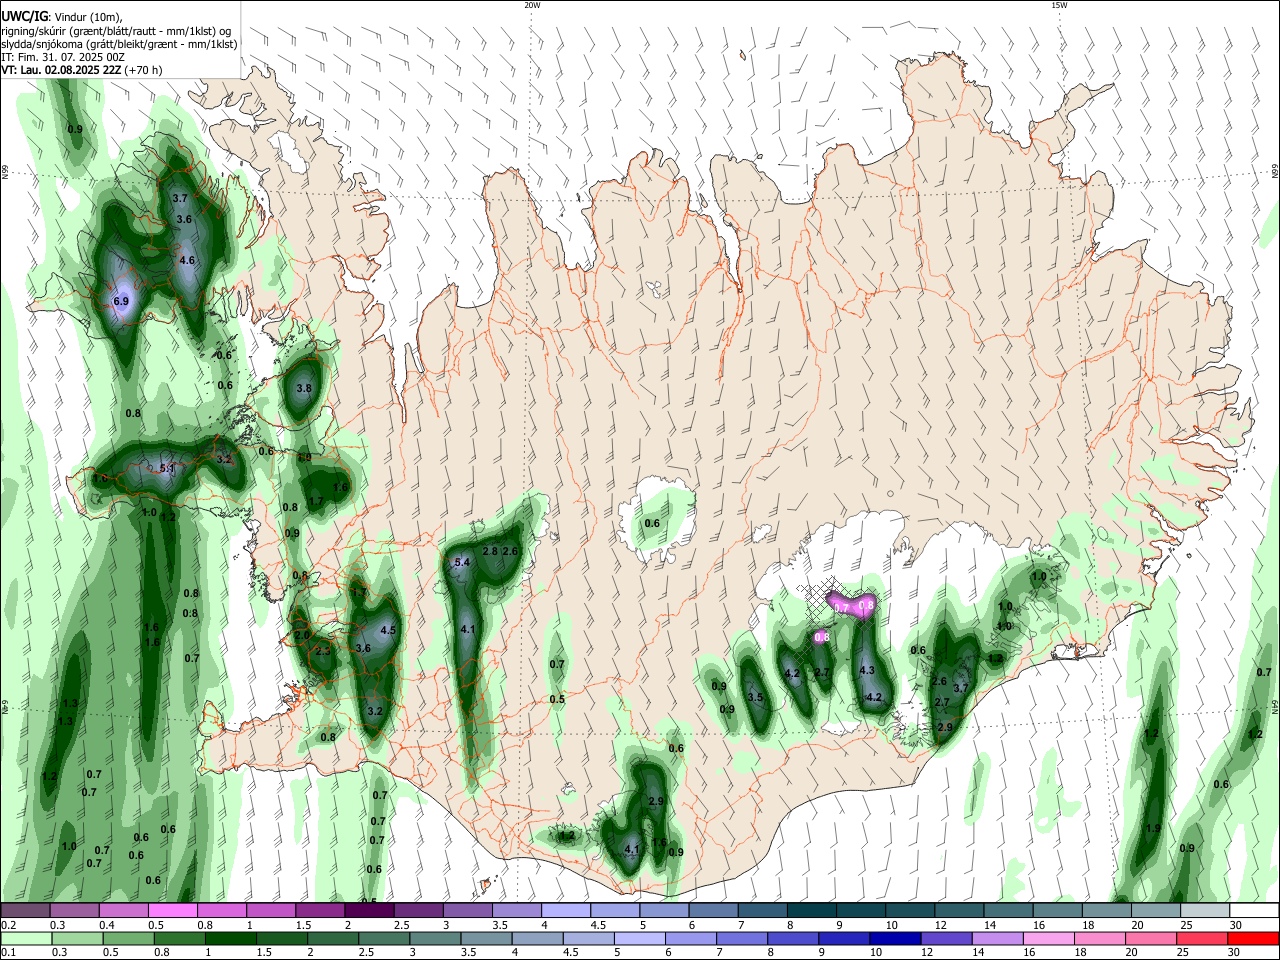The image size is (1280, 960).
Task: Click the 0.2 swatch starting the upper legend row
Action: [x=26, y=911]
